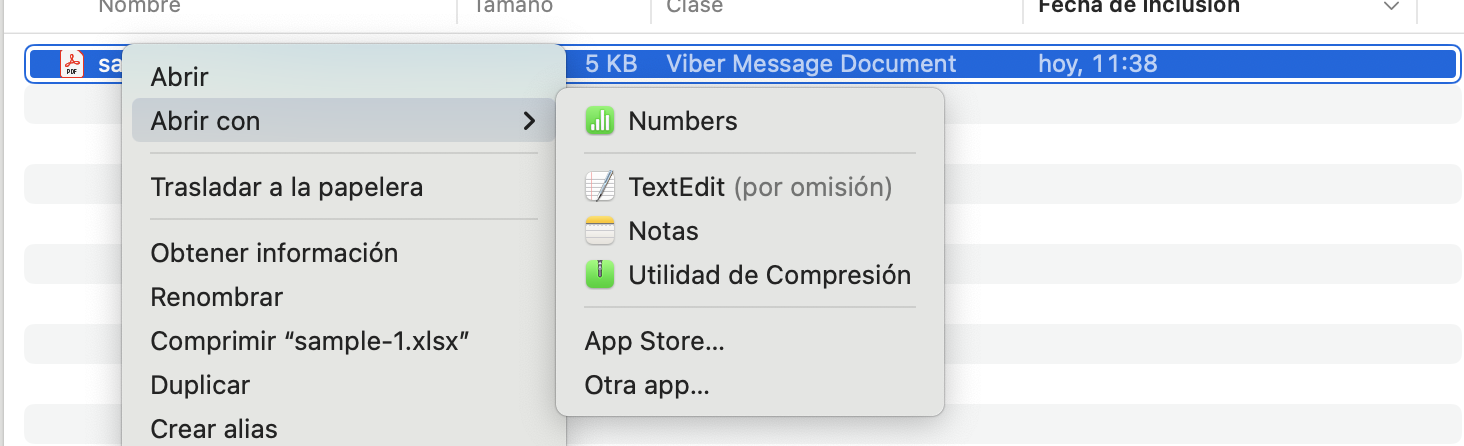Screen dimensions: 1464x446
Task: Click the TextEdit app icon
Action: (x=599, y=187)
